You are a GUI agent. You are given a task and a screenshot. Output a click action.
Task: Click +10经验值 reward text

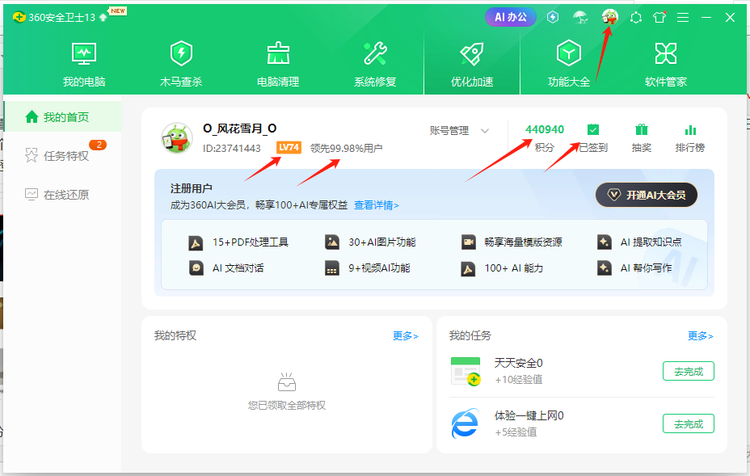[518, 380]
